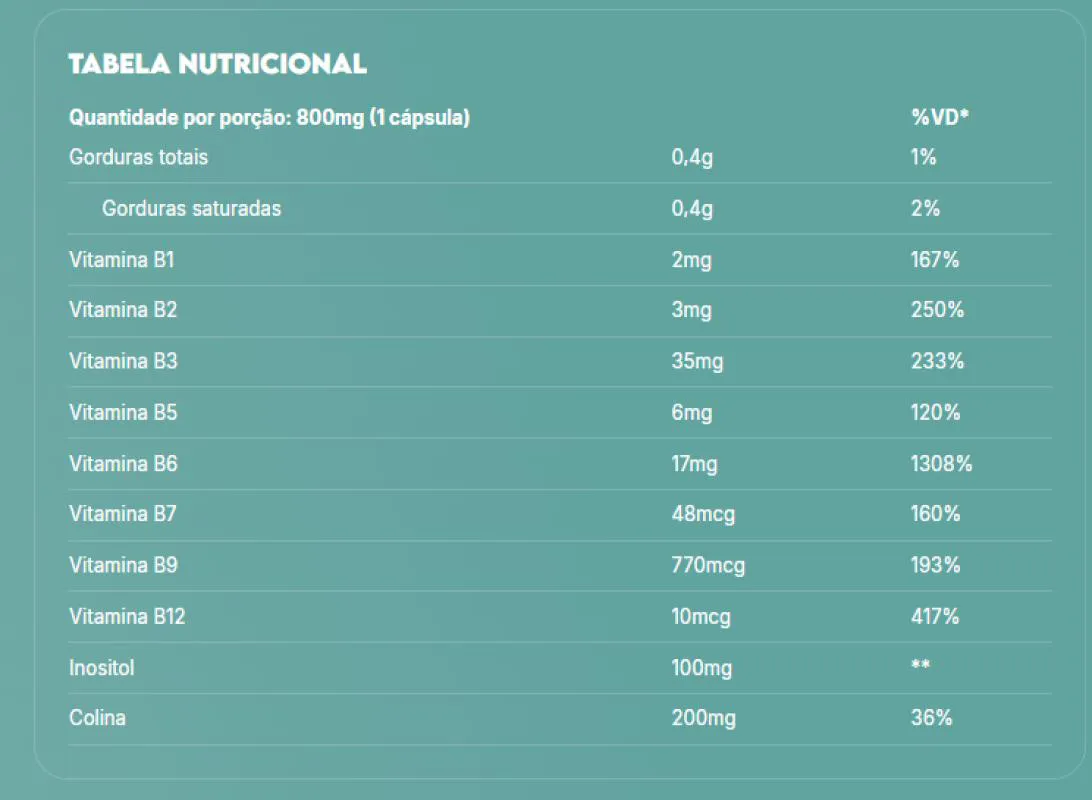Select the Vitamina B9 label

[123, 565]
